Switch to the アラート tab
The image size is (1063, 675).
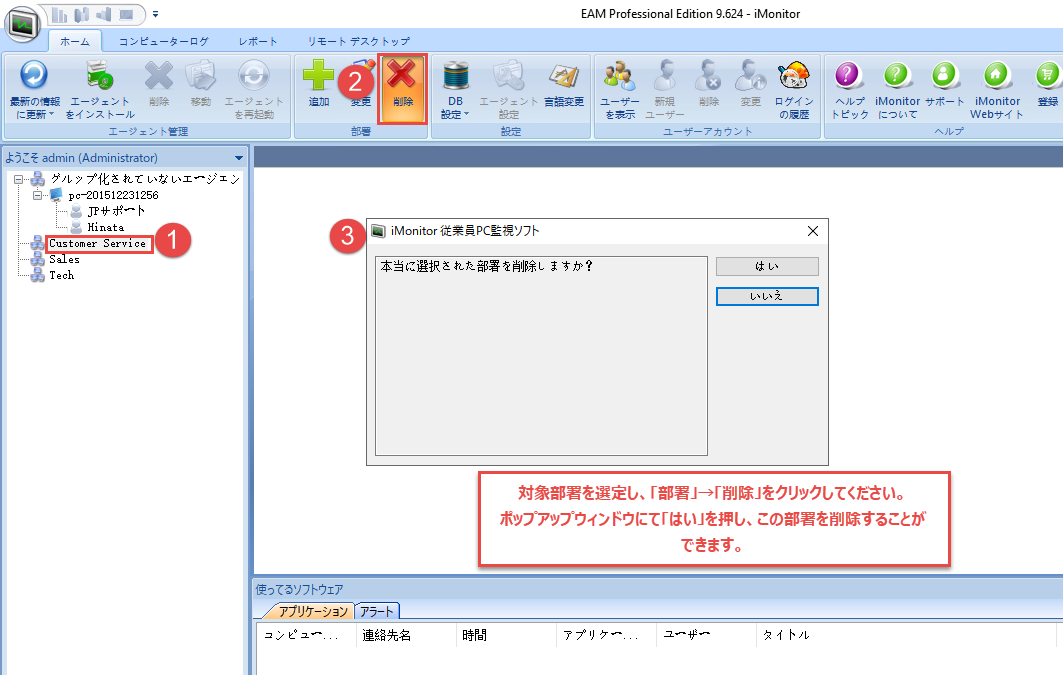377,611
